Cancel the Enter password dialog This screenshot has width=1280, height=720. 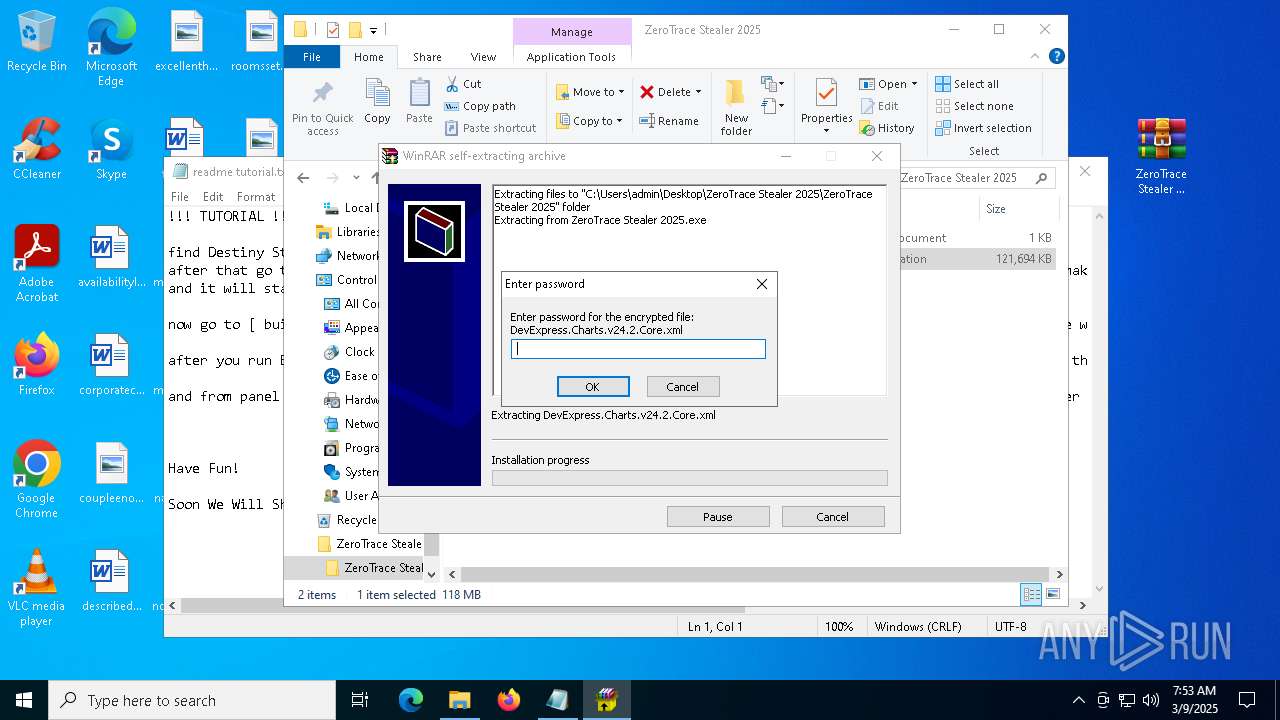click(682, 387)
